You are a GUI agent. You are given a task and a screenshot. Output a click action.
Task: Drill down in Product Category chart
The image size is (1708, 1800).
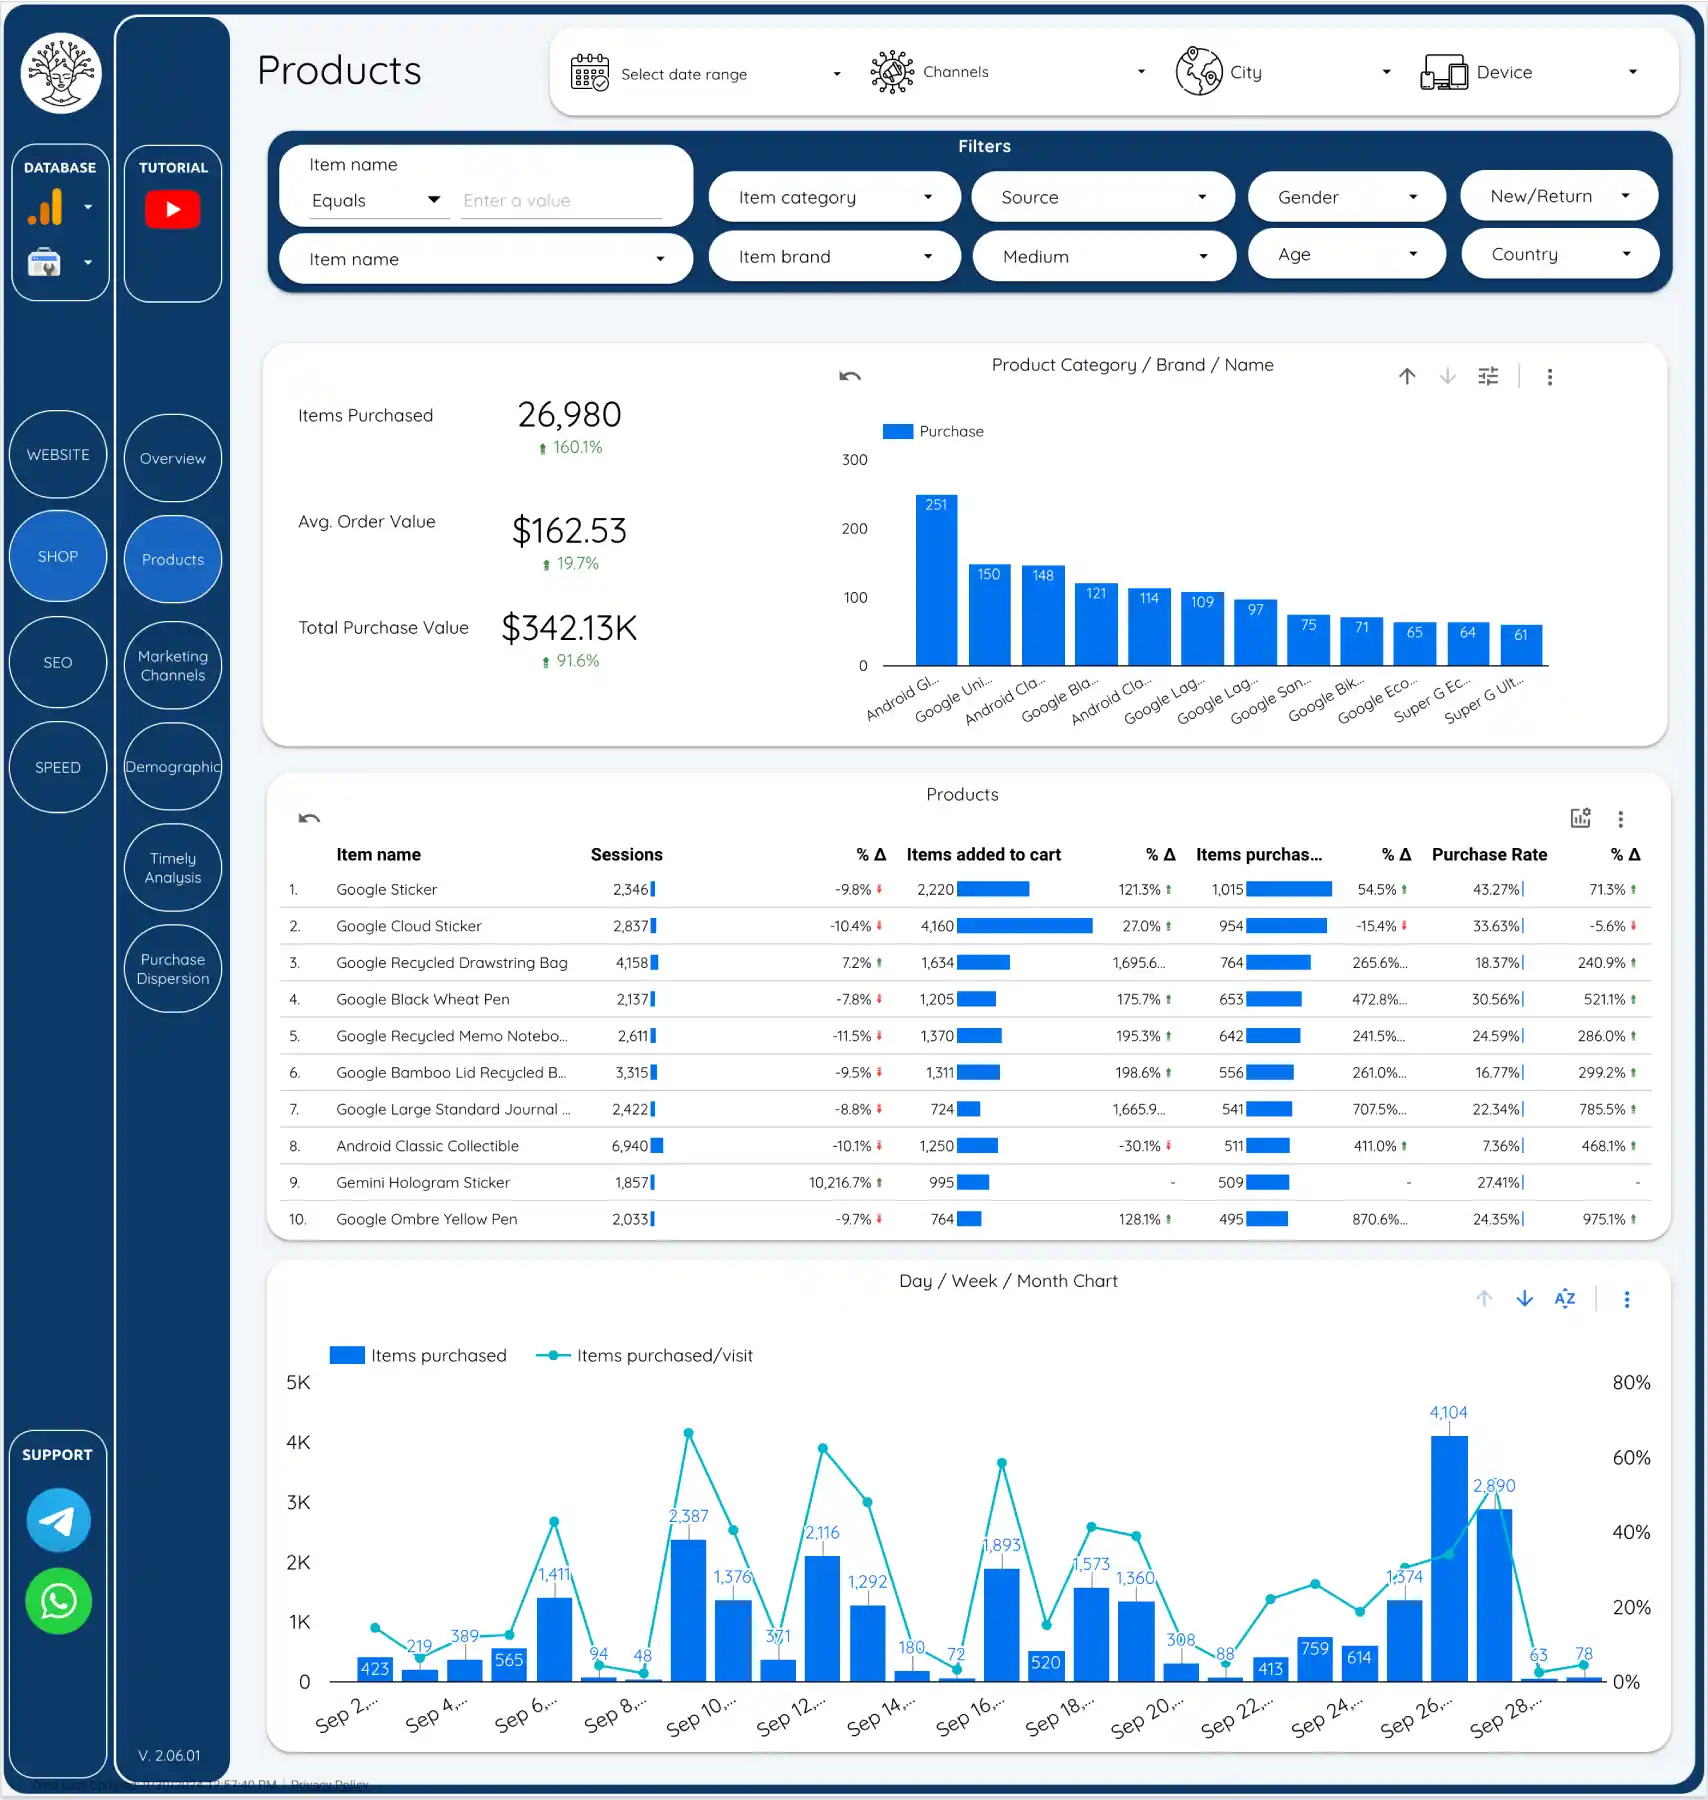coord(1447,376)
